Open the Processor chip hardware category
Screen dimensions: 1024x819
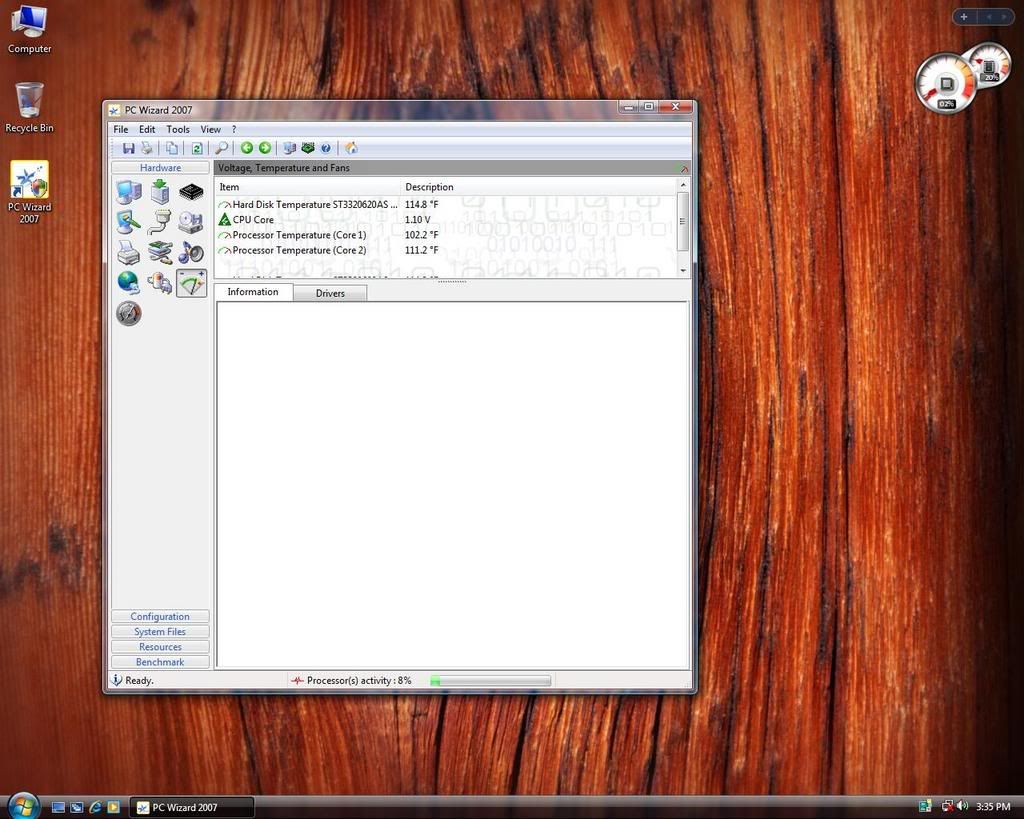(191, 191)
